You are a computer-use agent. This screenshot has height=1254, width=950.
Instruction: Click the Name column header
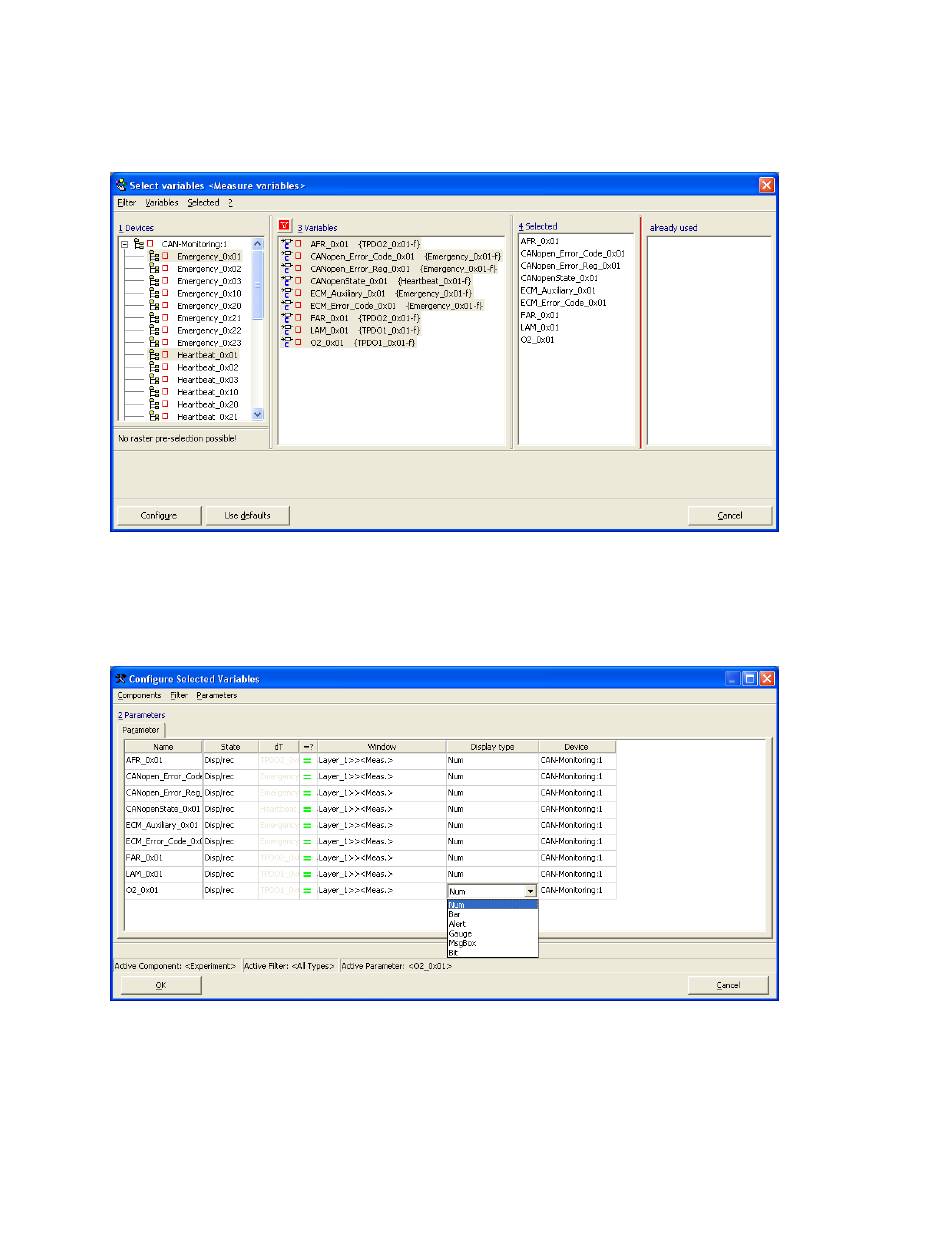click(x=163, y=746)
